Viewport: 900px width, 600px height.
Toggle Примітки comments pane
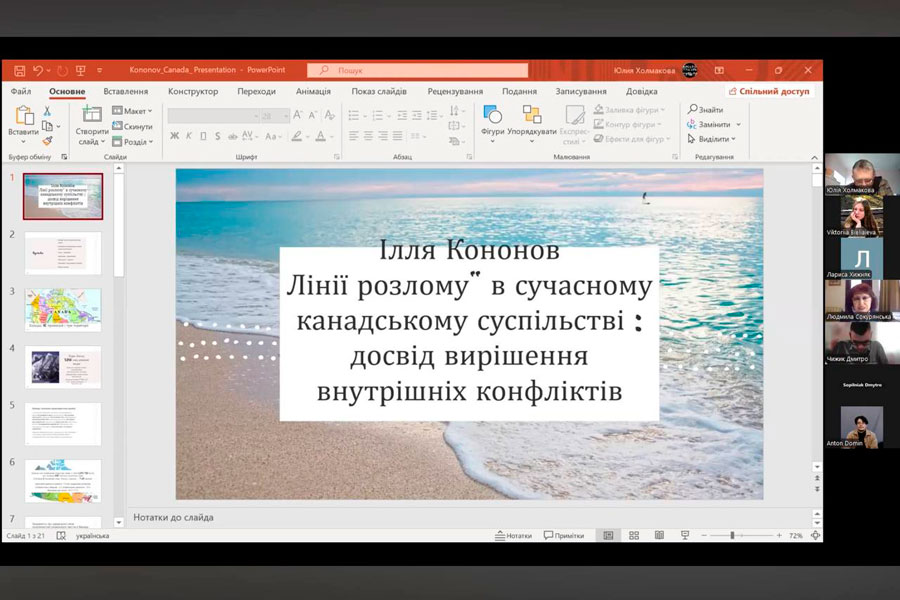coord(563,536)
